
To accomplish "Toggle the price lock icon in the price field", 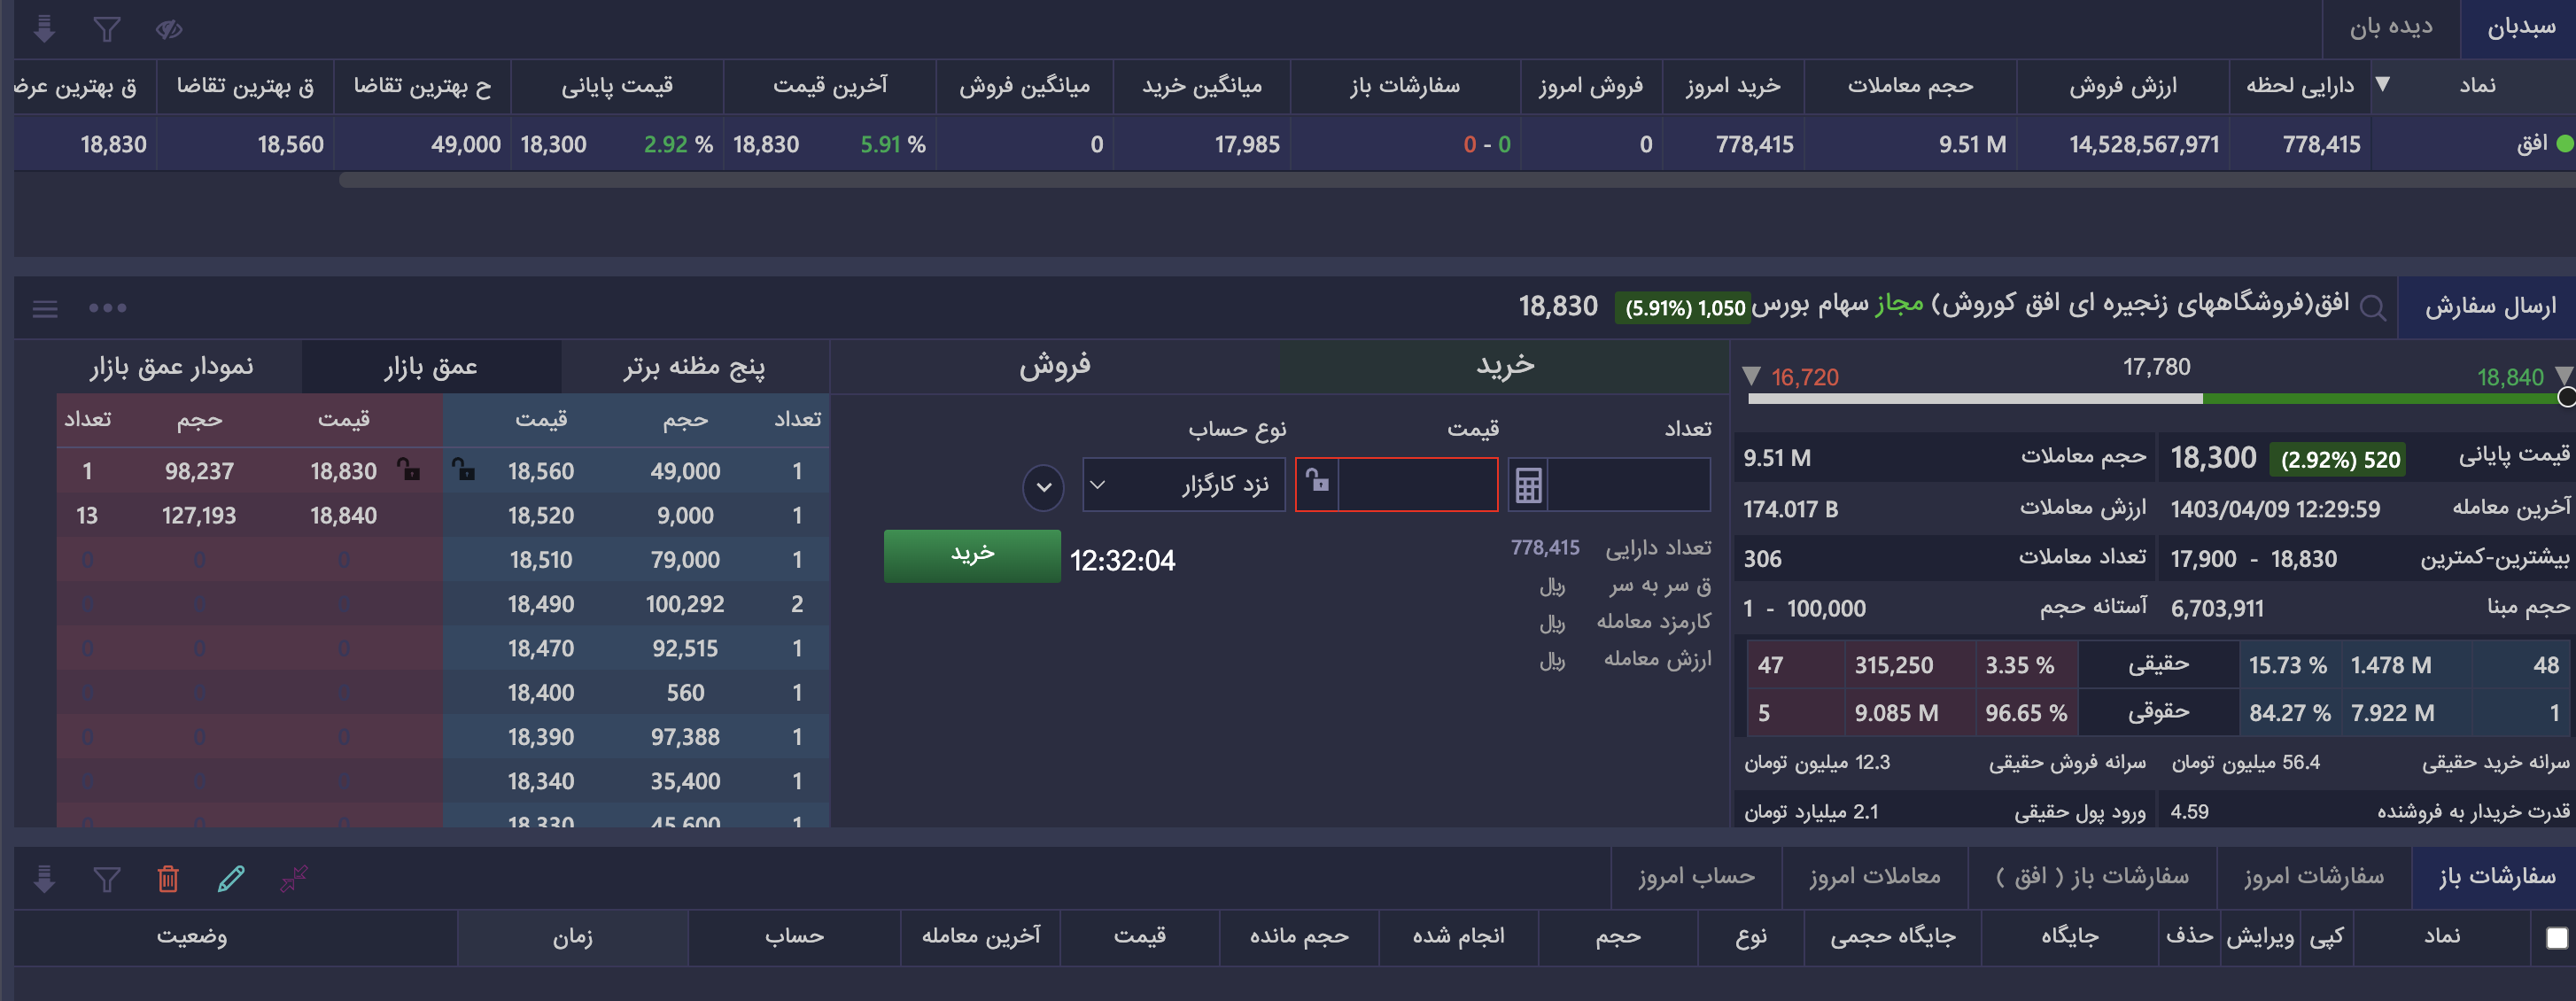I will [1318, 481].
